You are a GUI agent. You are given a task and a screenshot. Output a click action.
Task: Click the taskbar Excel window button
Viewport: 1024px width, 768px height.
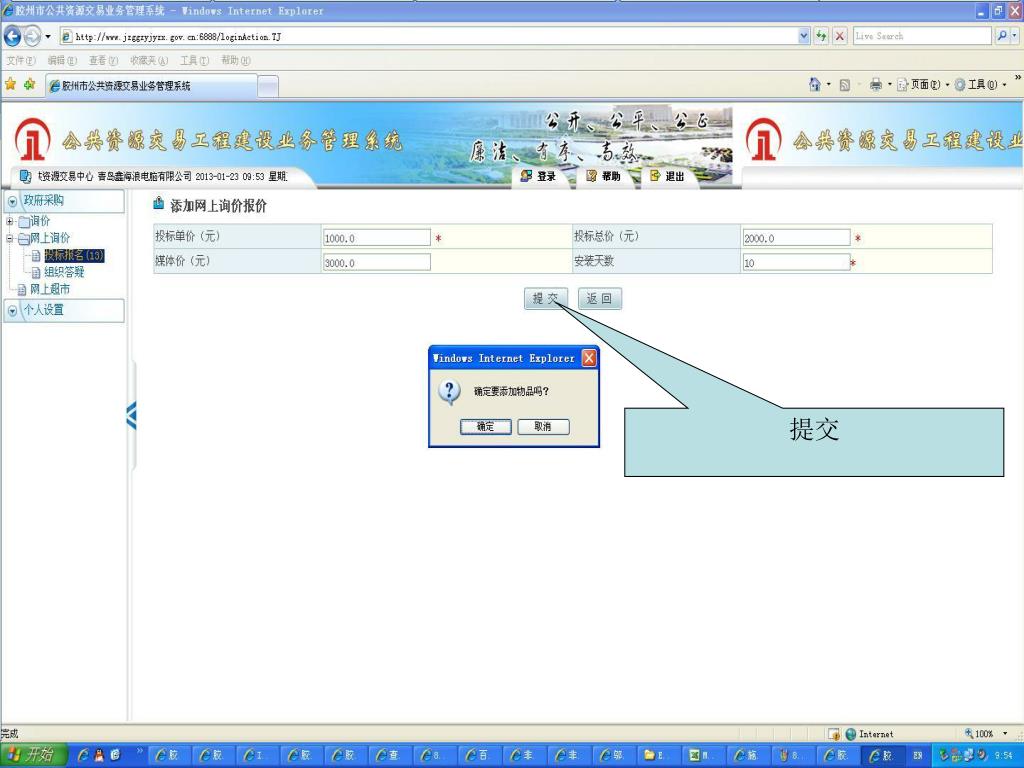pos(703,755)
